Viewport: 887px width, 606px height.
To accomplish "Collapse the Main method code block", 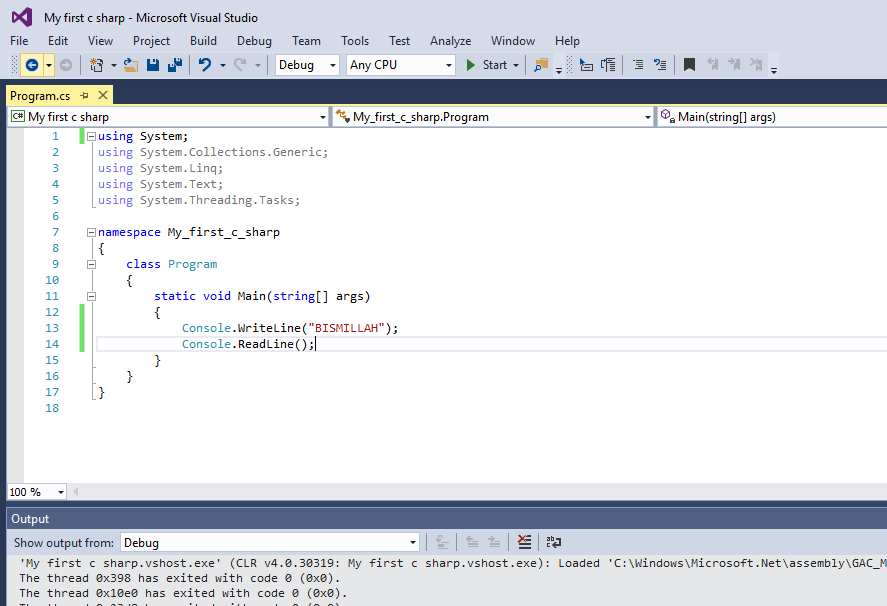I will point(91,296).
